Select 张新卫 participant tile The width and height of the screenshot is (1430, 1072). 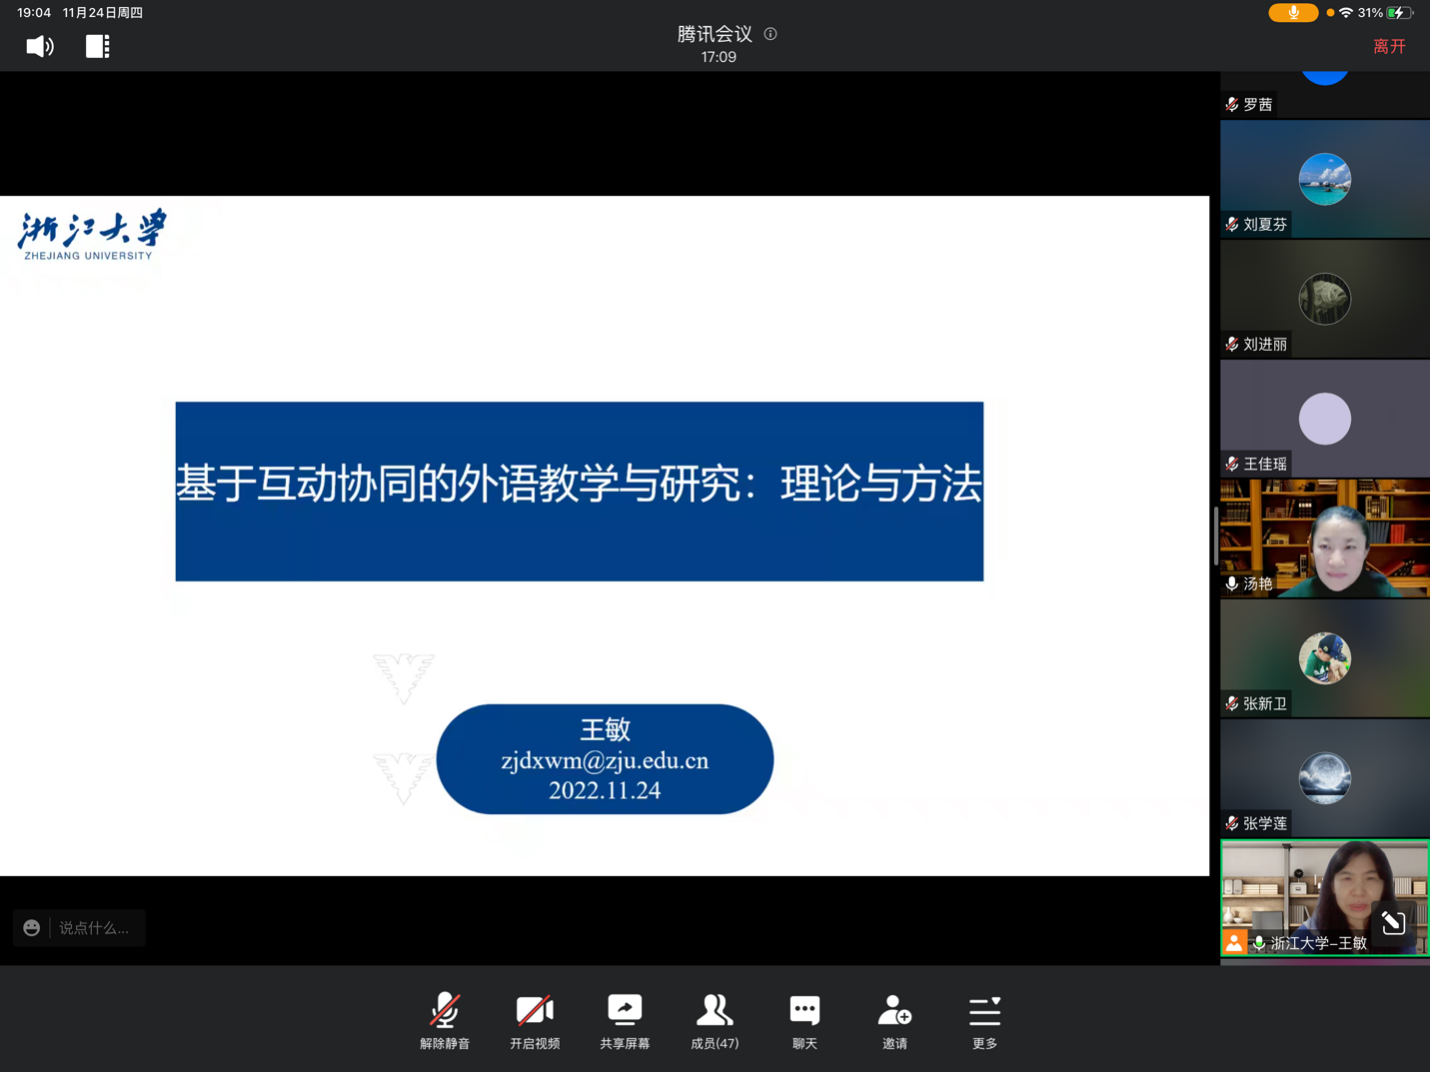[x=1325, y=658]
